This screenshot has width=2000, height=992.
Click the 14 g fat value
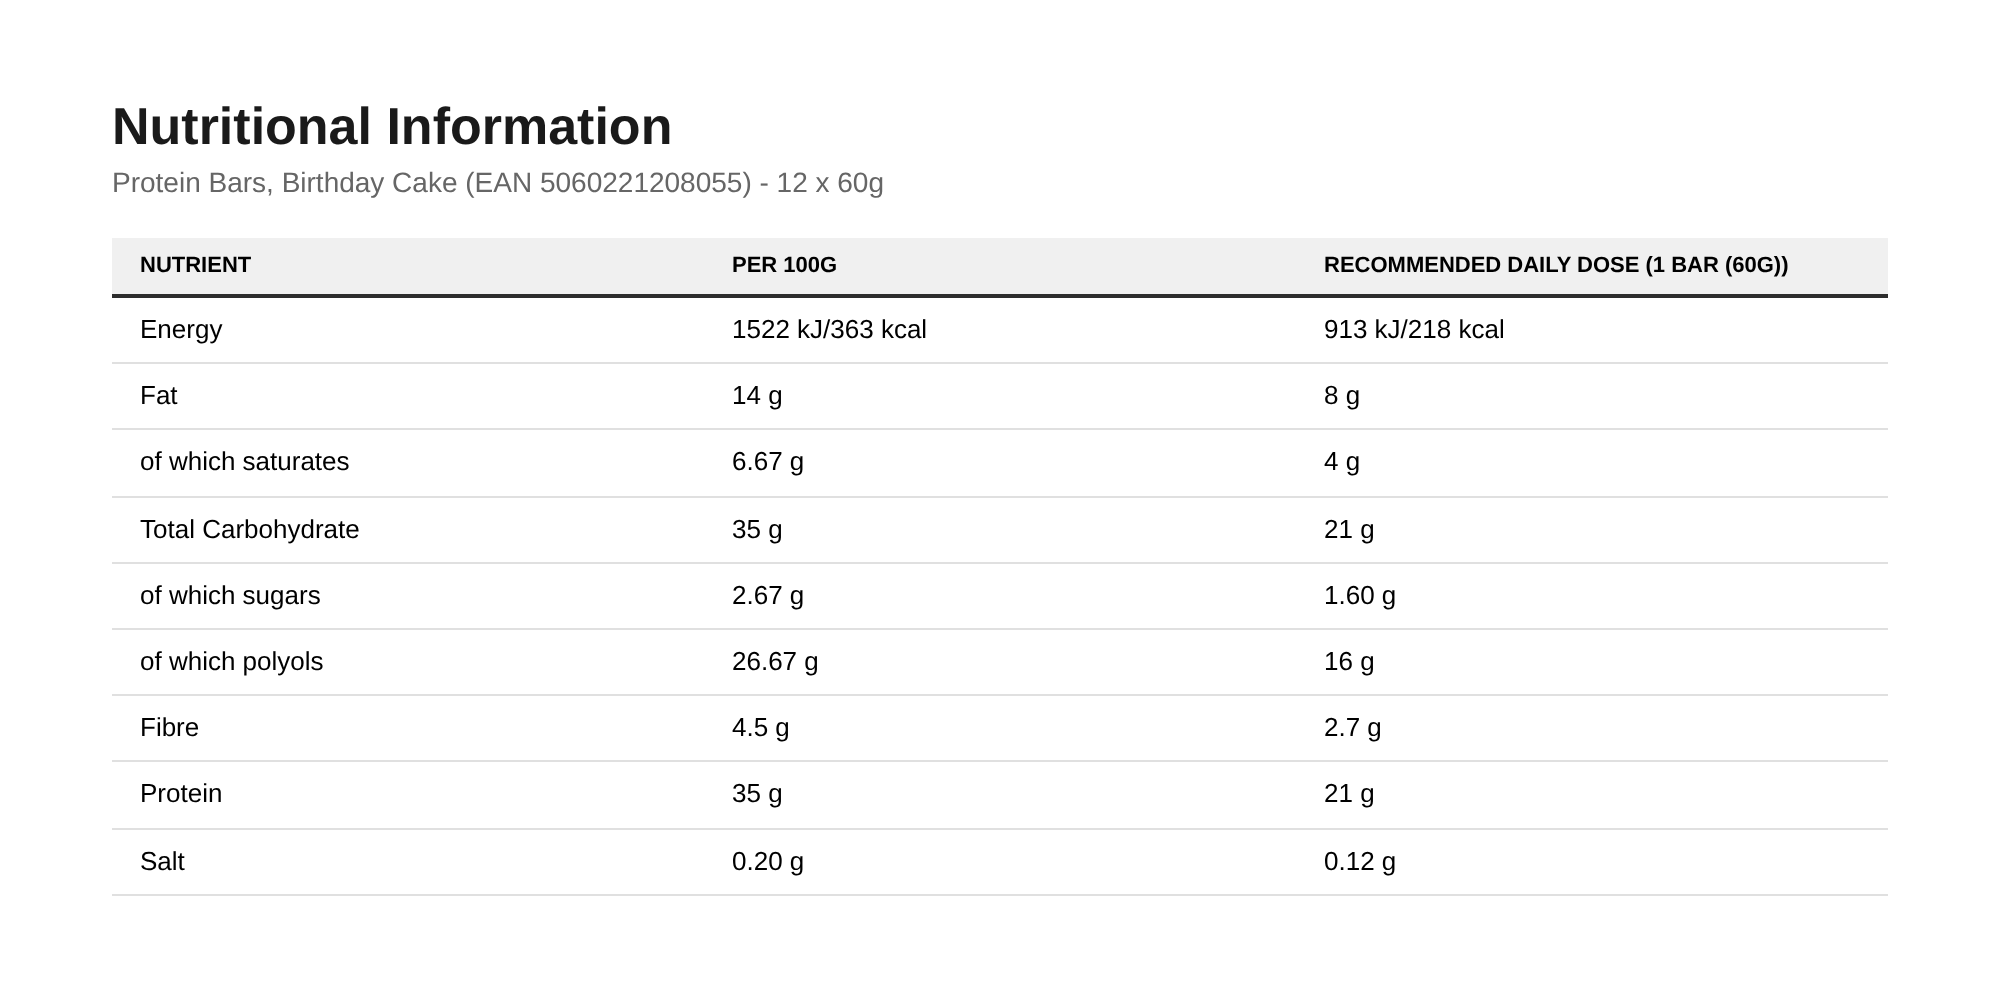[757, 396]
